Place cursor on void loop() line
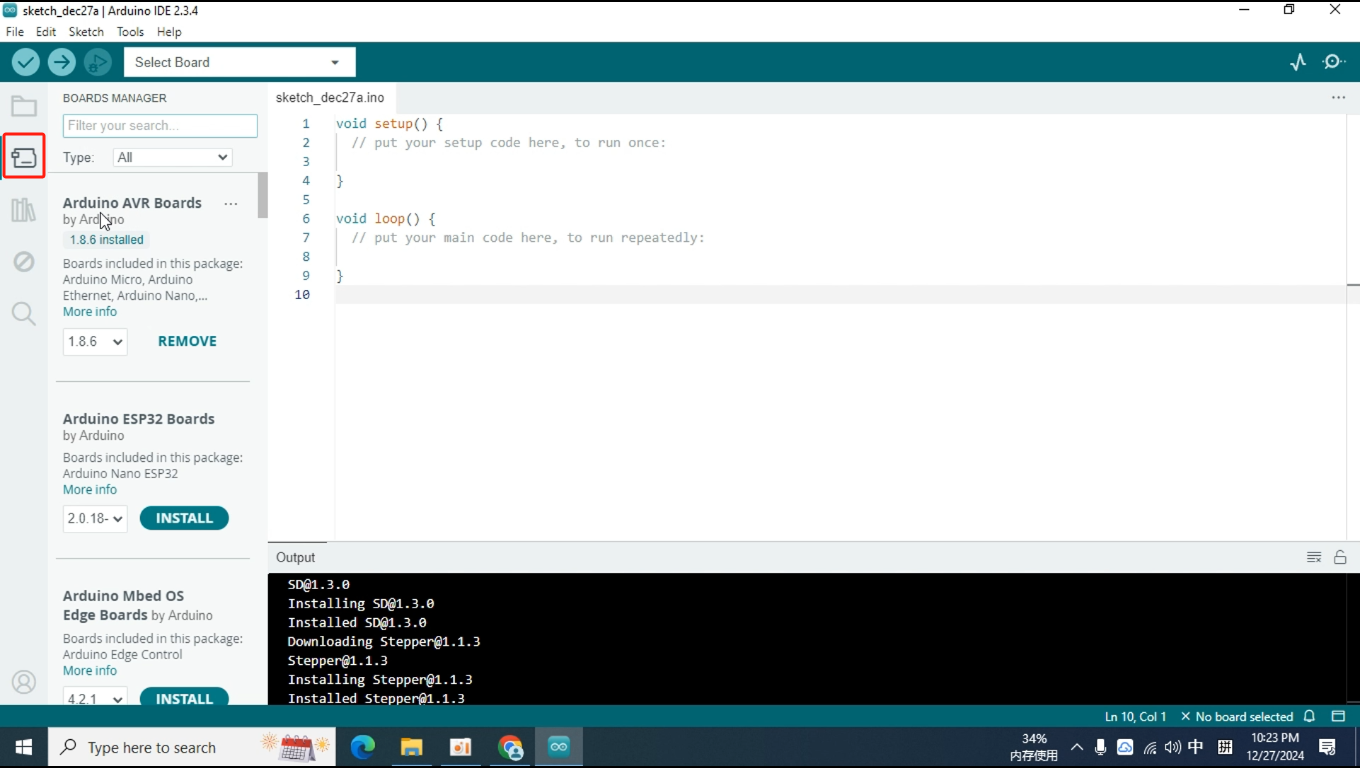The width and height of the screenshot is (1360, 768). tap(385, 219)
